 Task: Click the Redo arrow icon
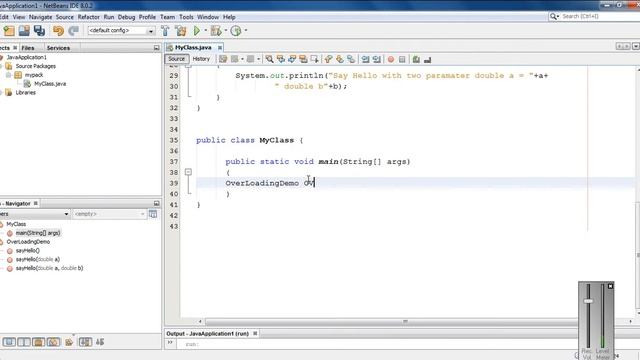(73, 31)
